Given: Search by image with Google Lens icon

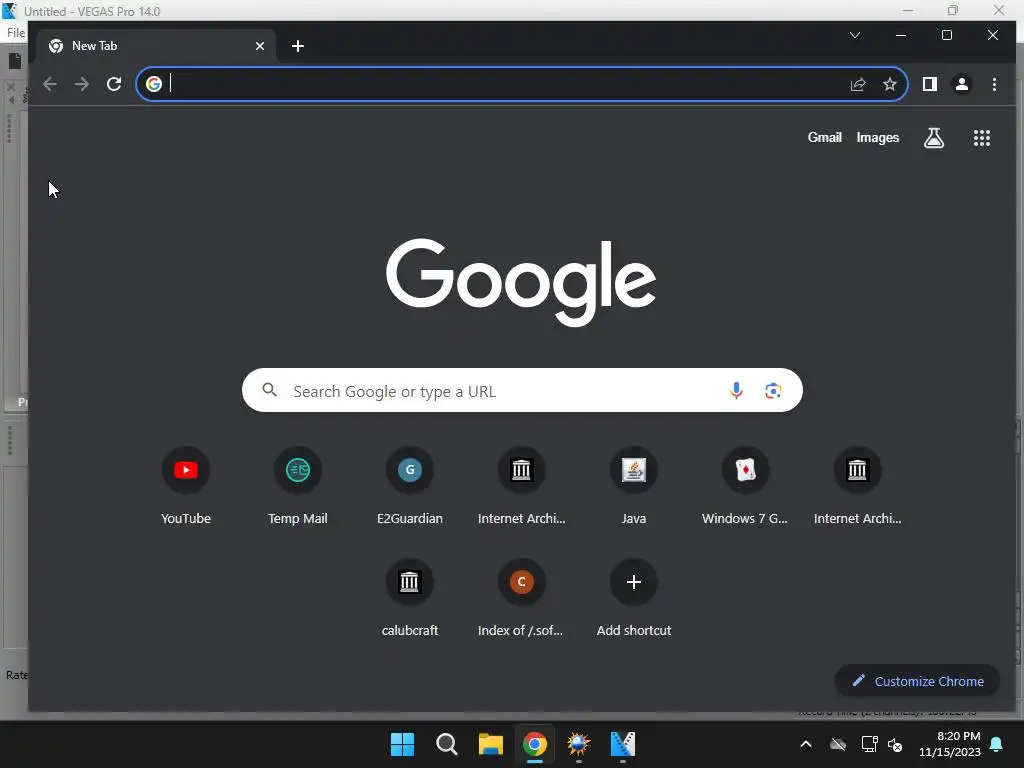Looking at the screenshot, I should pyautogui.click(x=773, y=391).
